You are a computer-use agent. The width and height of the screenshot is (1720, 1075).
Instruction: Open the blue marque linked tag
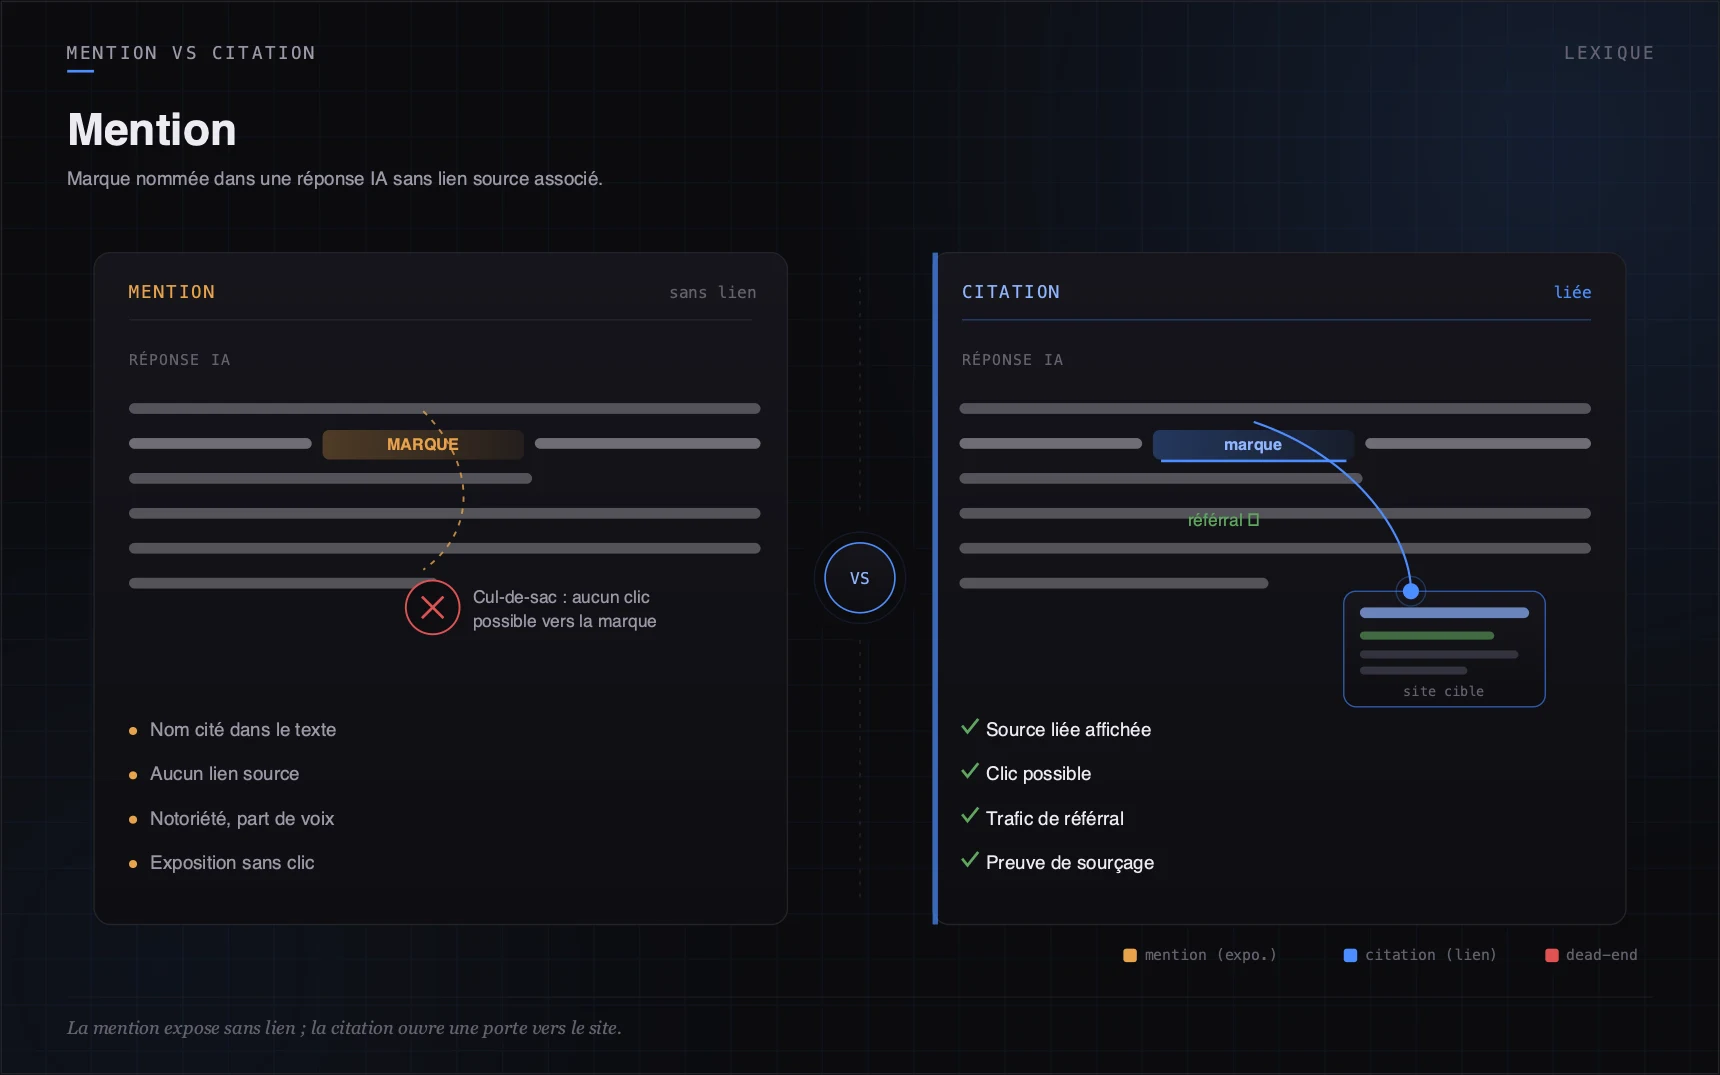1253,444
